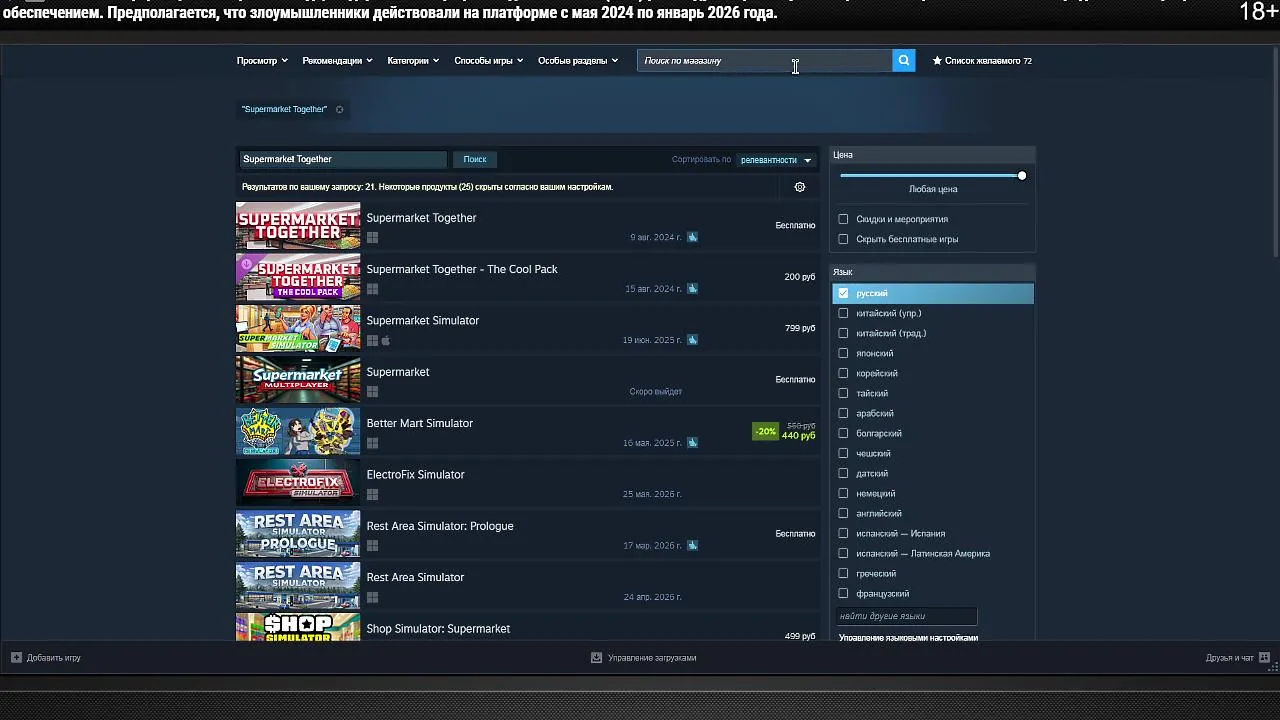This screenshot has height=720, width=1280.
Task: Open Supermarket Together - The Cool Pack title
Action: click(462, 269)
